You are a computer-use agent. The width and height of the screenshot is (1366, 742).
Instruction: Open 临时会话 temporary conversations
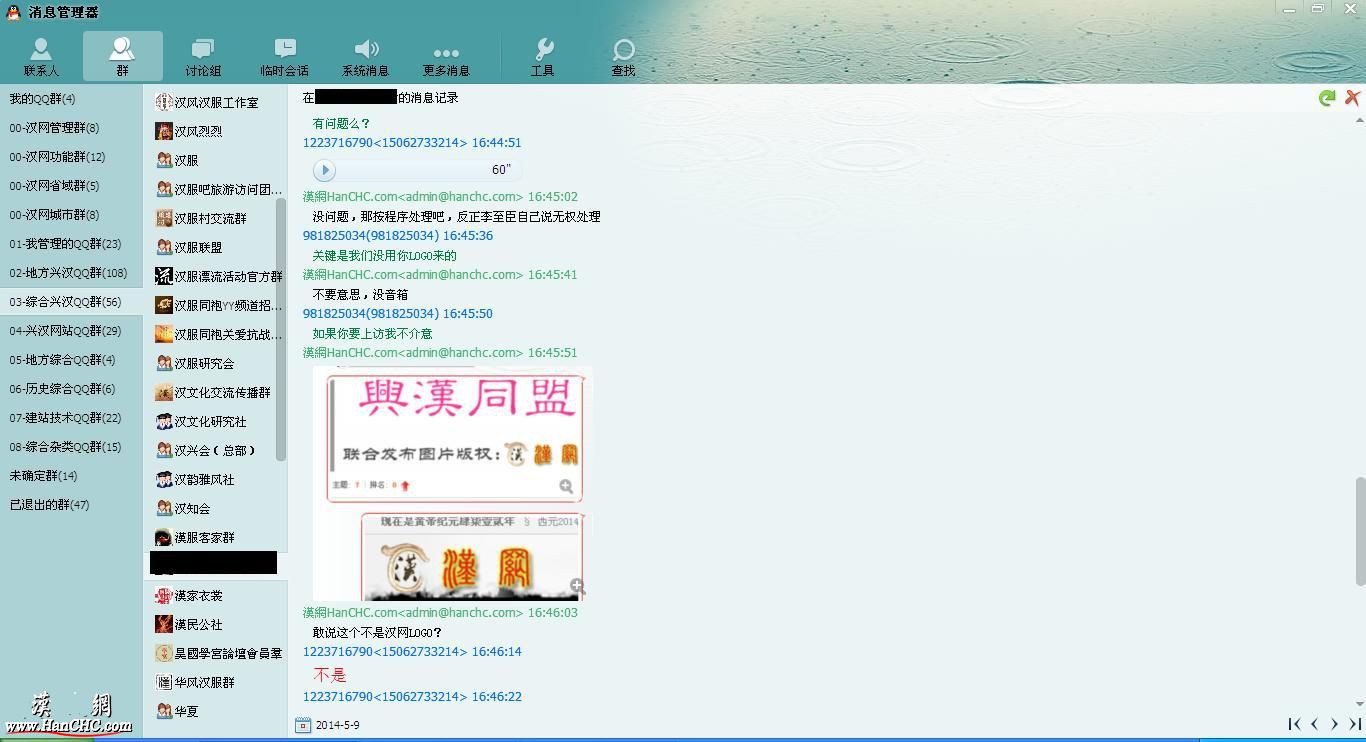(x=284, y=57)
